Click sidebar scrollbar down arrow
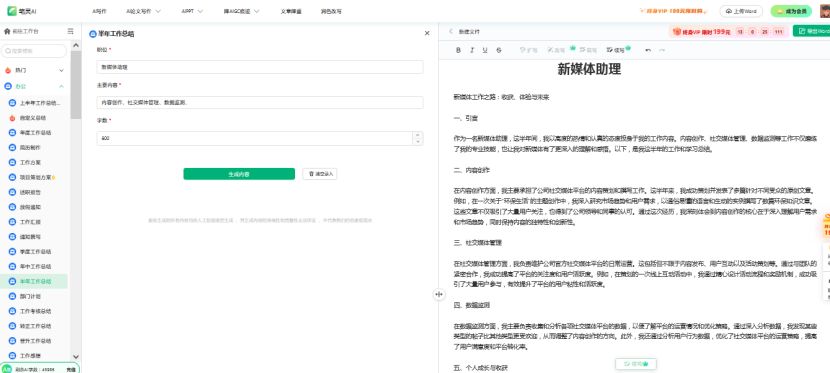The width and height of the screenshot is (830, 373). pos(75,357)
